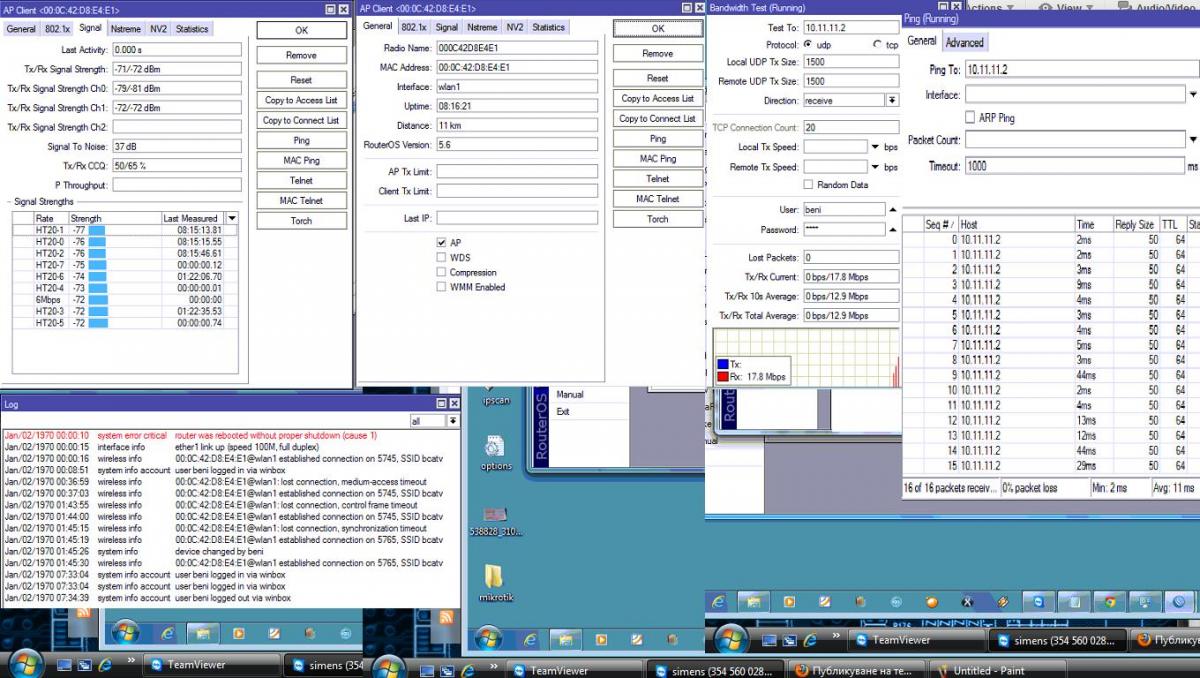Expand the Log filter dropdown showing all
The width and height of the screenshot is (1200, 678).
[453, 422]
